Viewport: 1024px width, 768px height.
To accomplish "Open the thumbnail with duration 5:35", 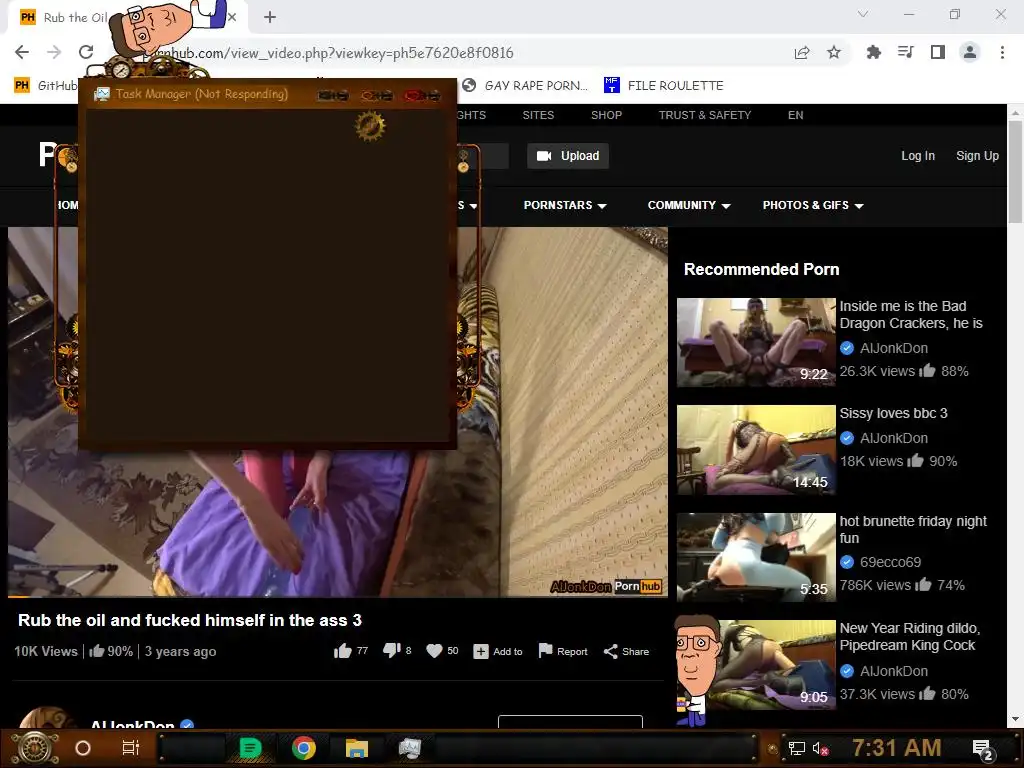I will [x=756, y=557].
